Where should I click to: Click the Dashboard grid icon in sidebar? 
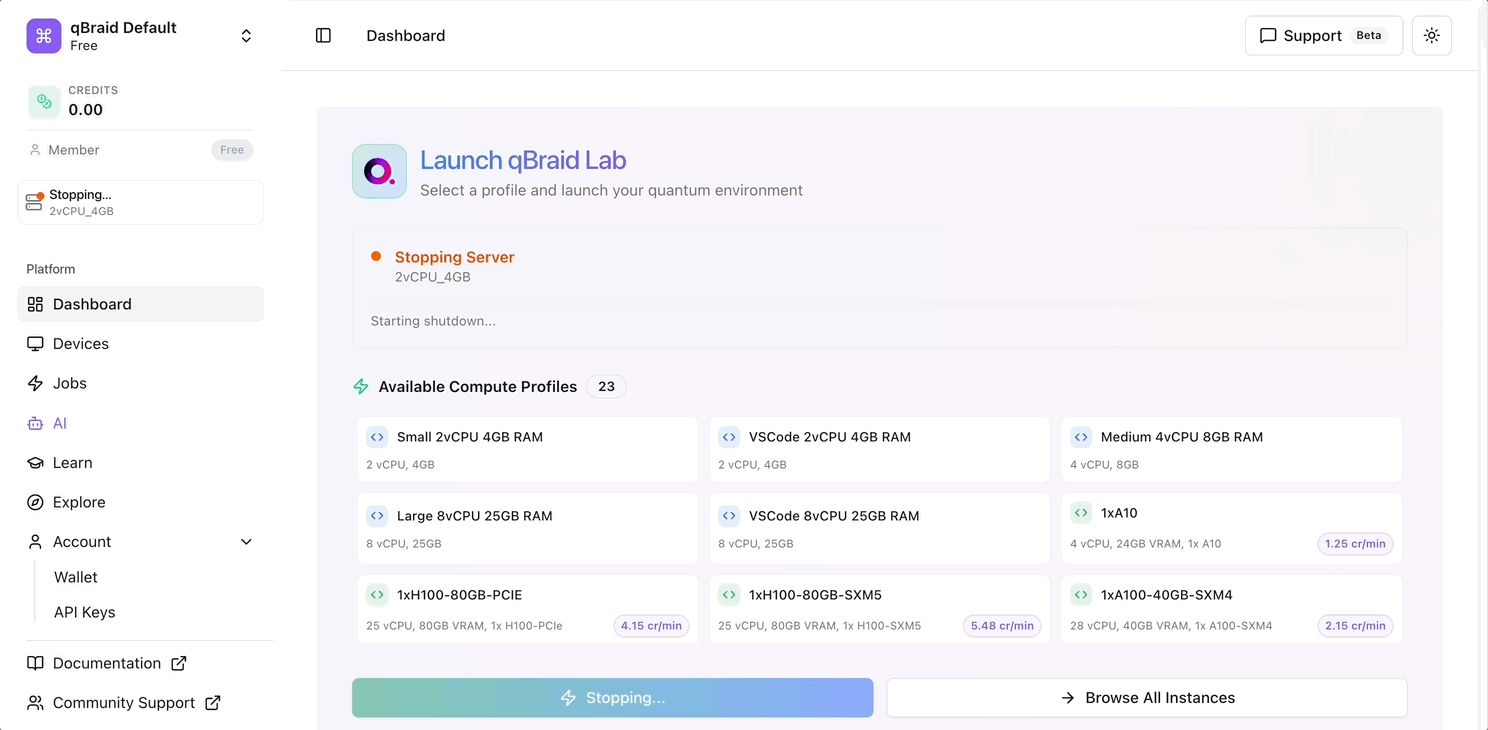pos(35,304)
